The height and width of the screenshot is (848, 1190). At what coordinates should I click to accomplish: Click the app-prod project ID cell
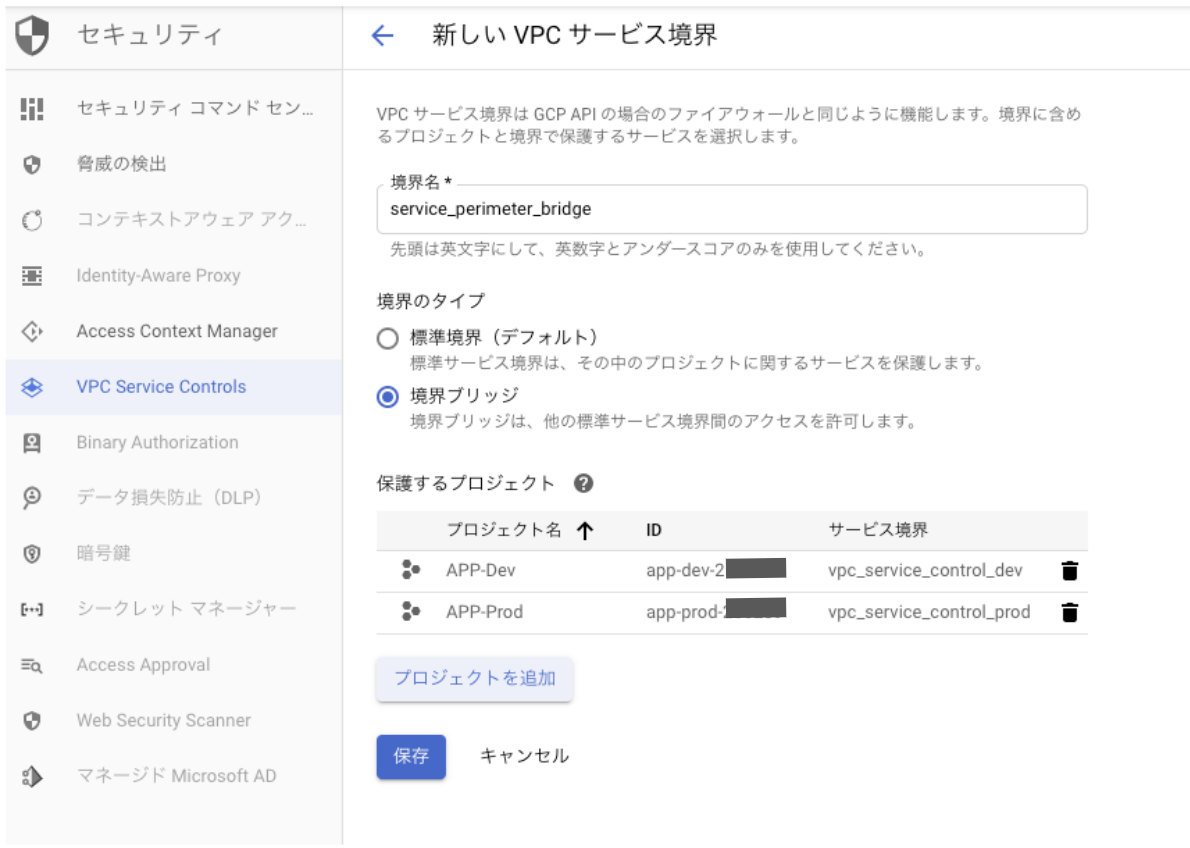(716, 610)
